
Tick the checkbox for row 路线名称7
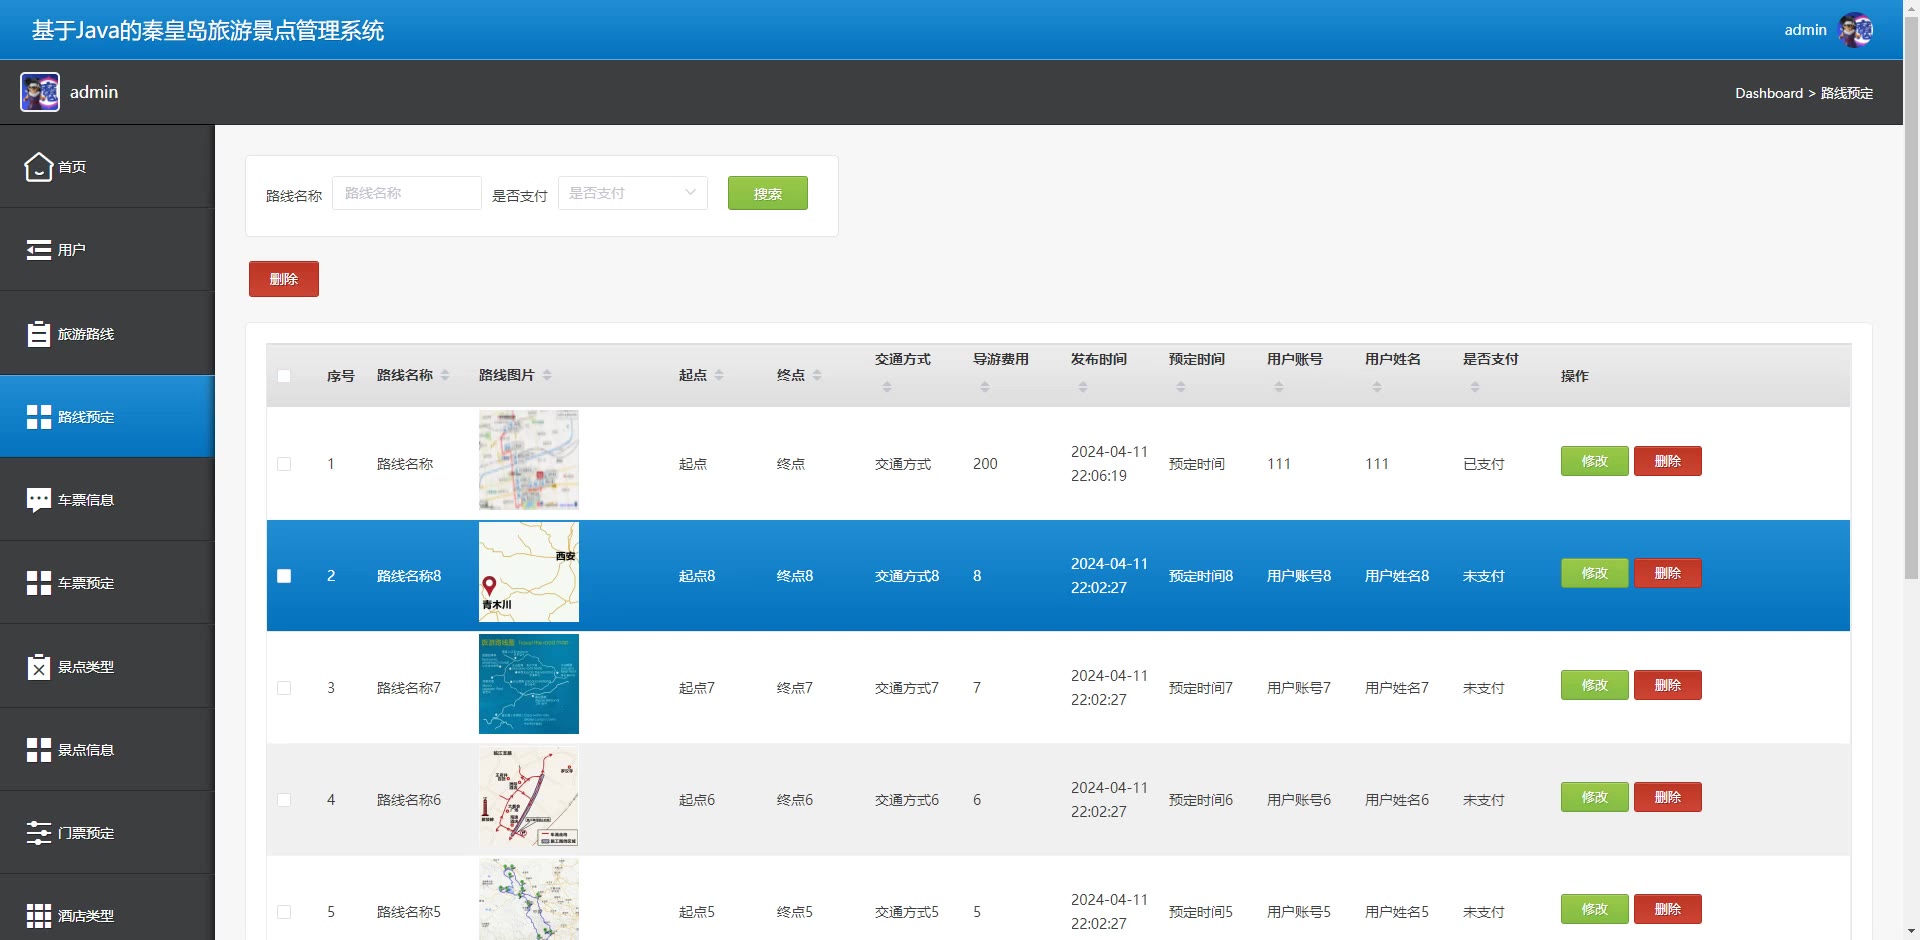[284, 688]
